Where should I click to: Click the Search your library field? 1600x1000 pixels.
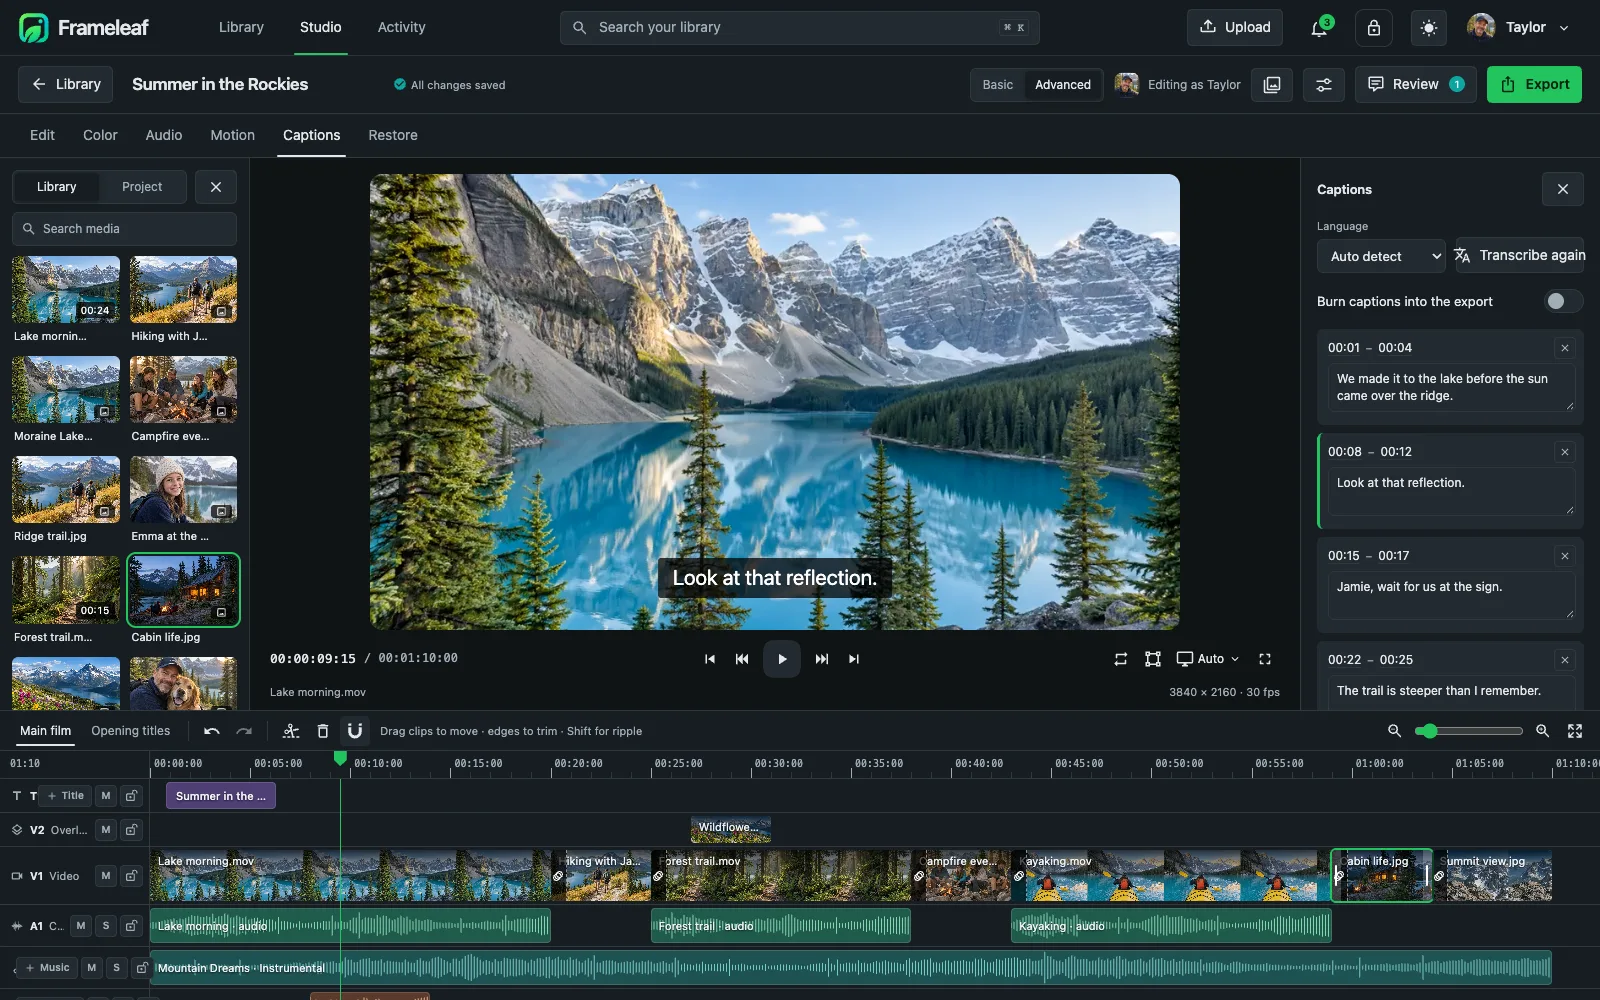coord(800,28)
